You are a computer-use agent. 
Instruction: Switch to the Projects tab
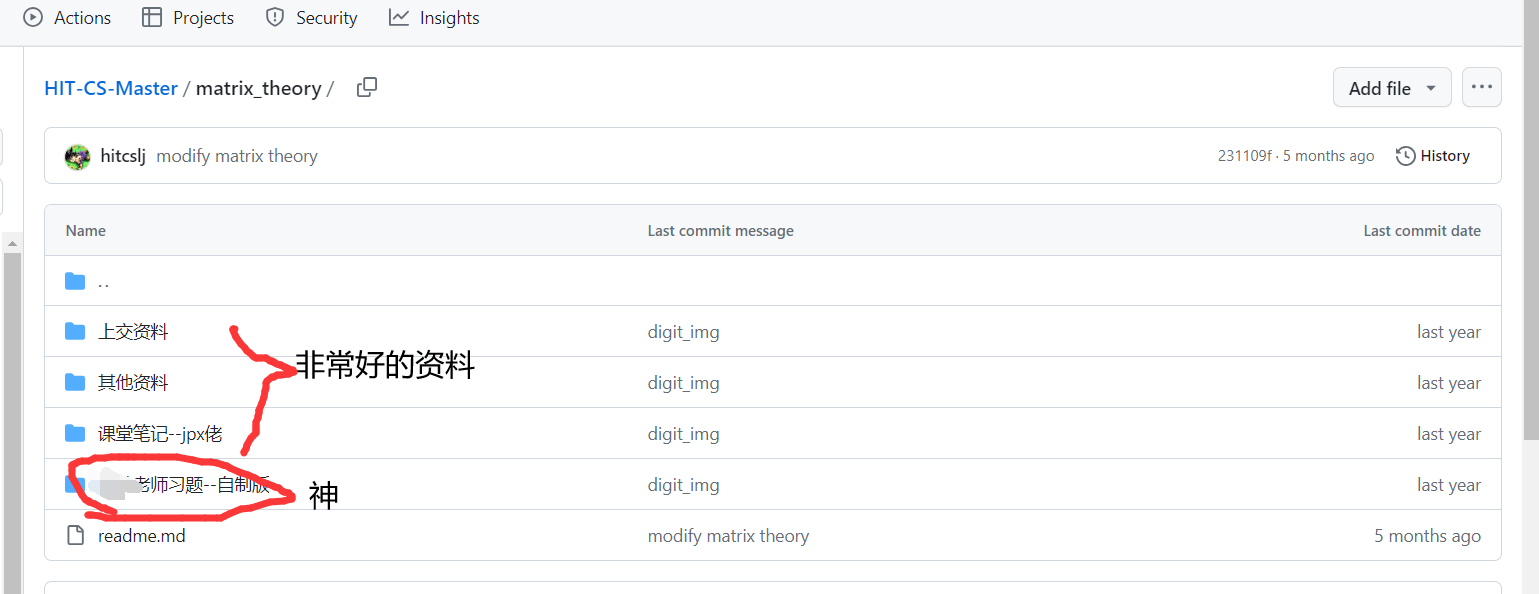pos(188,18)
